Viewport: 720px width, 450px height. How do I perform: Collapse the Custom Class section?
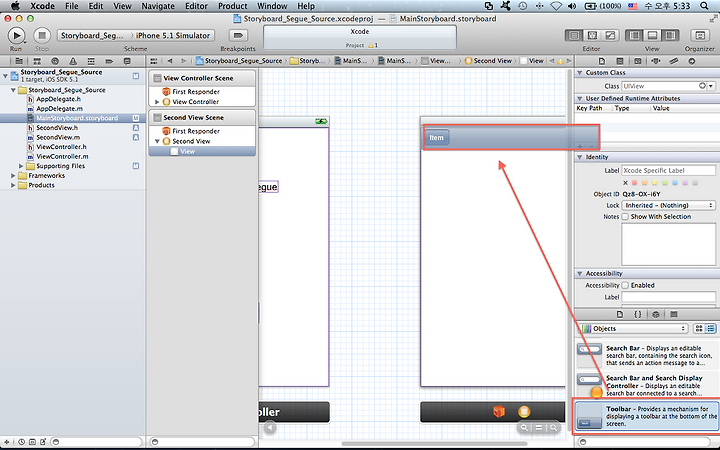pos(579,73)
